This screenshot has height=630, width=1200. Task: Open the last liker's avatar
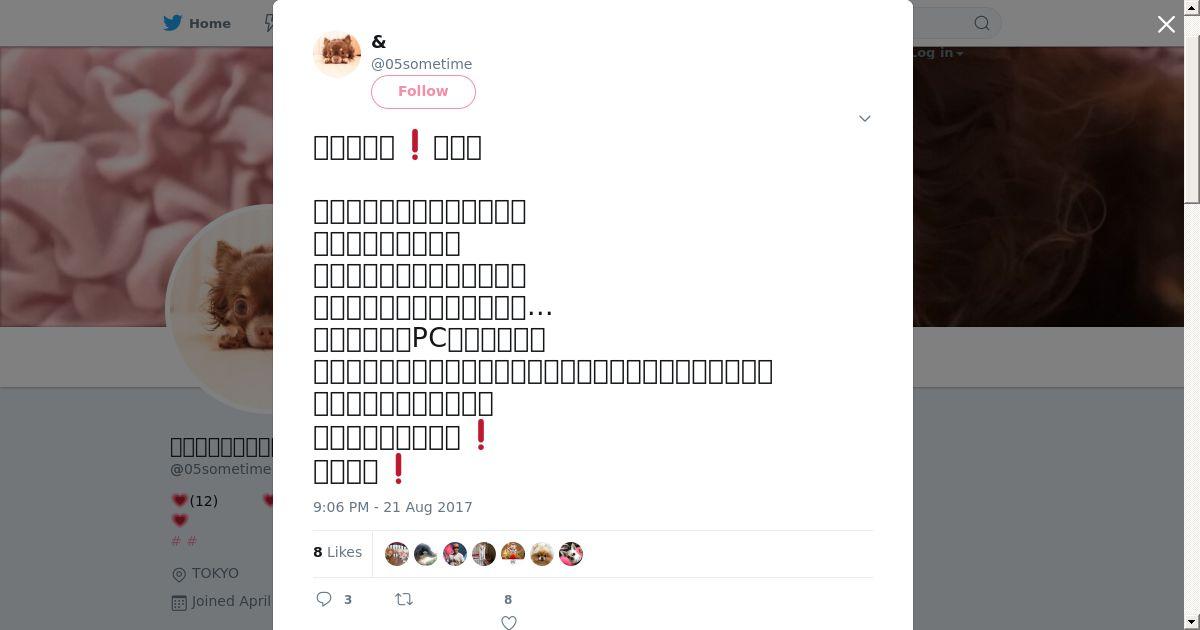(x=571, y=554)
